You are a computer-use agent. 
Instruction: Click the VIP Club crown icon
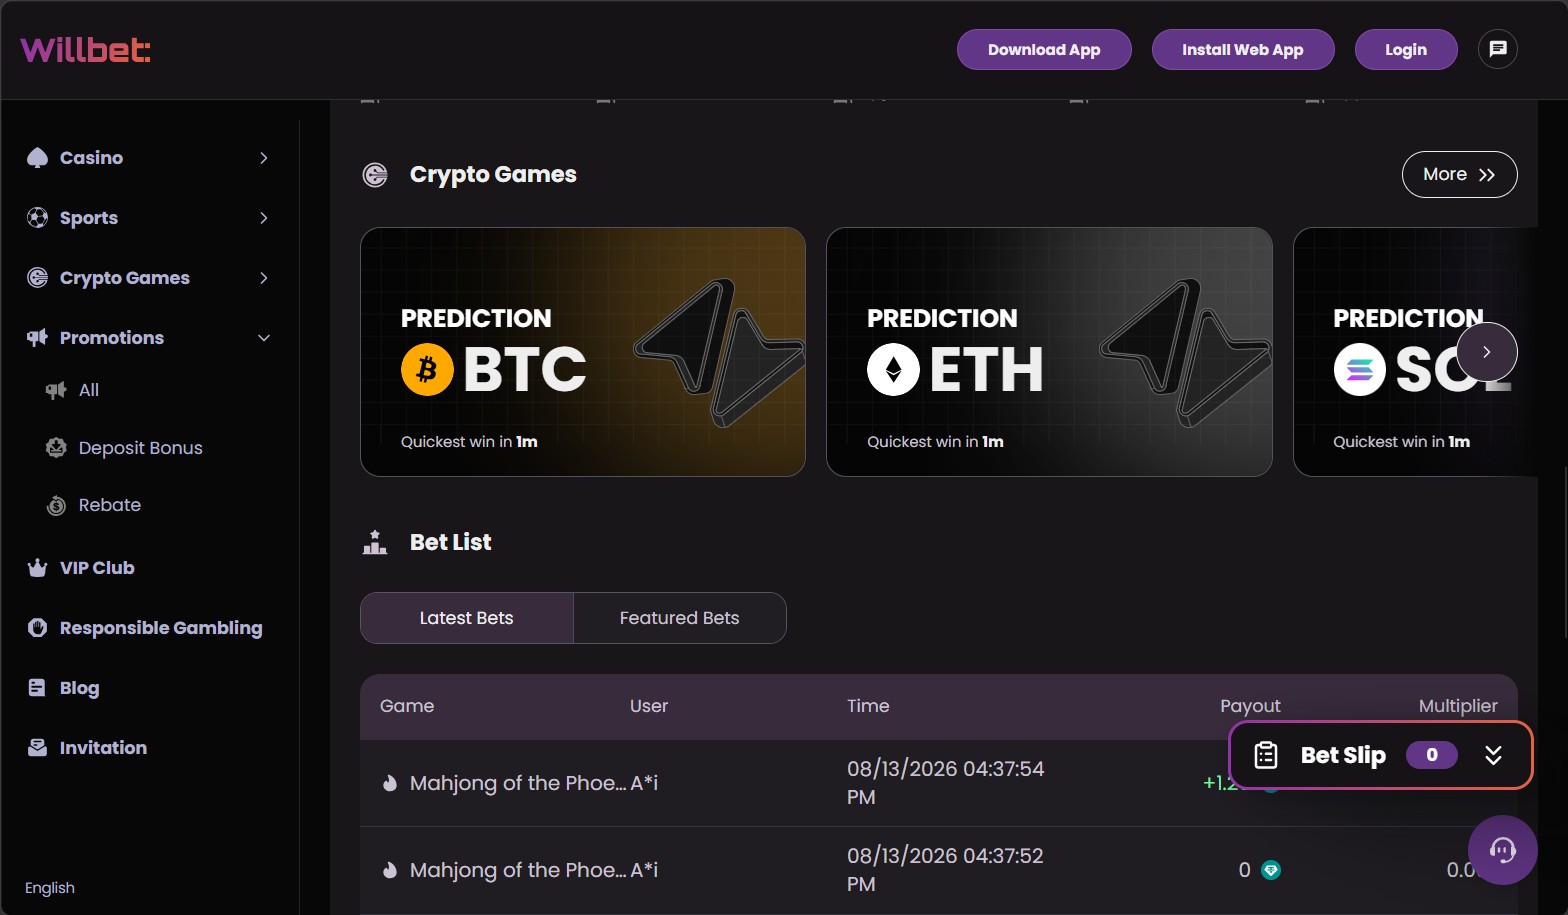37,568
